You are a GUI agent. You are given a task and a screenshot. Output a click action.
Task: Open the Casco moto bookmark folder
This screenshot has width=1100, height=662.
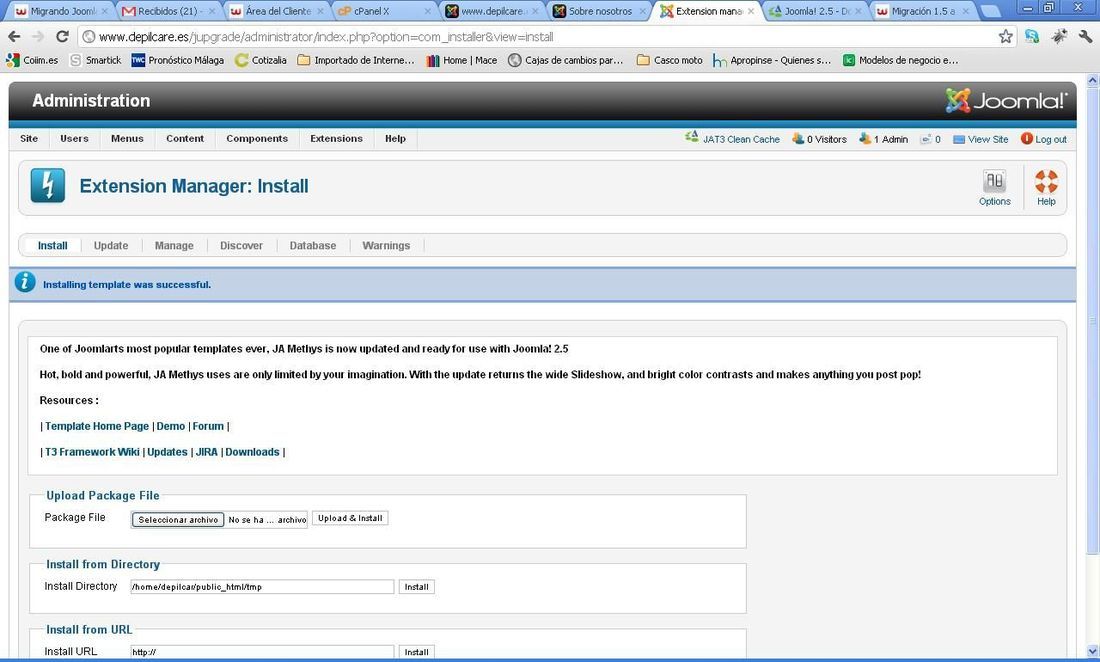click(669, 60)
